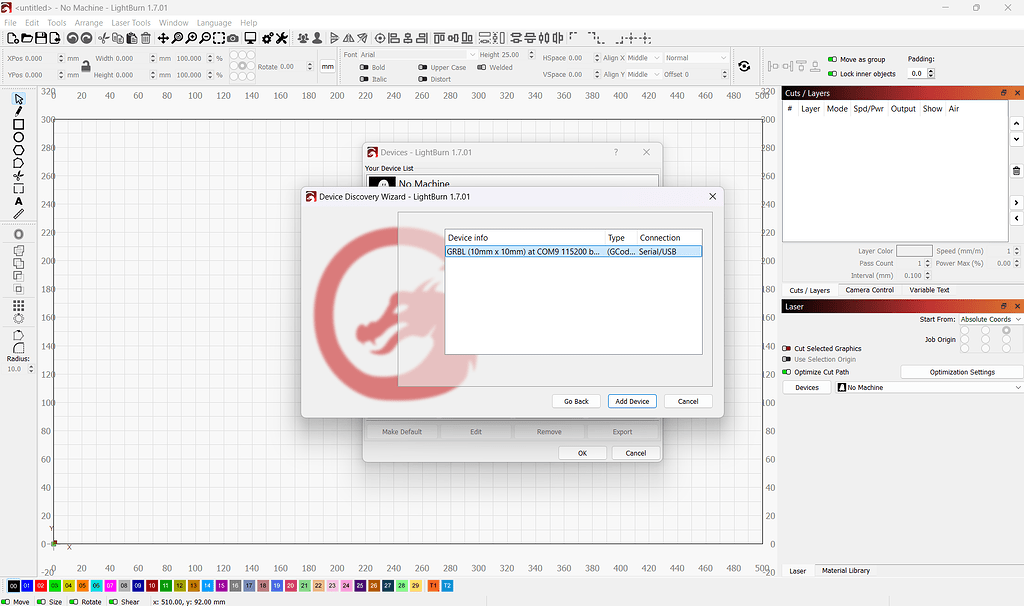1024x606 pixels.
Task: Switch to the Camera Control tab
Action: (869, 290)
